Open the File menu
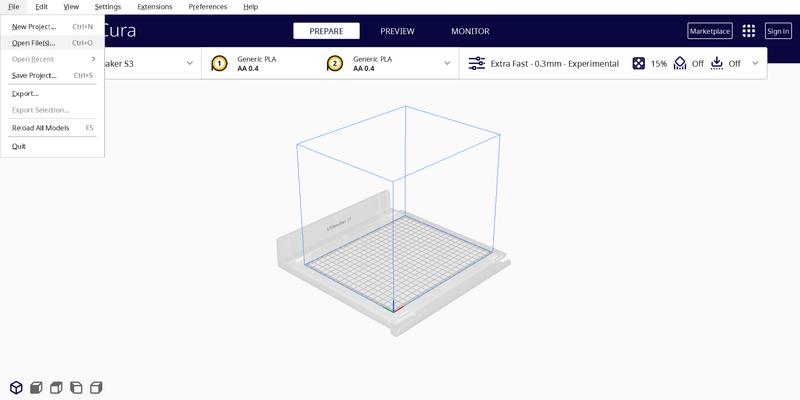Viewport: 800px width, 400px height. coord(14,7)
